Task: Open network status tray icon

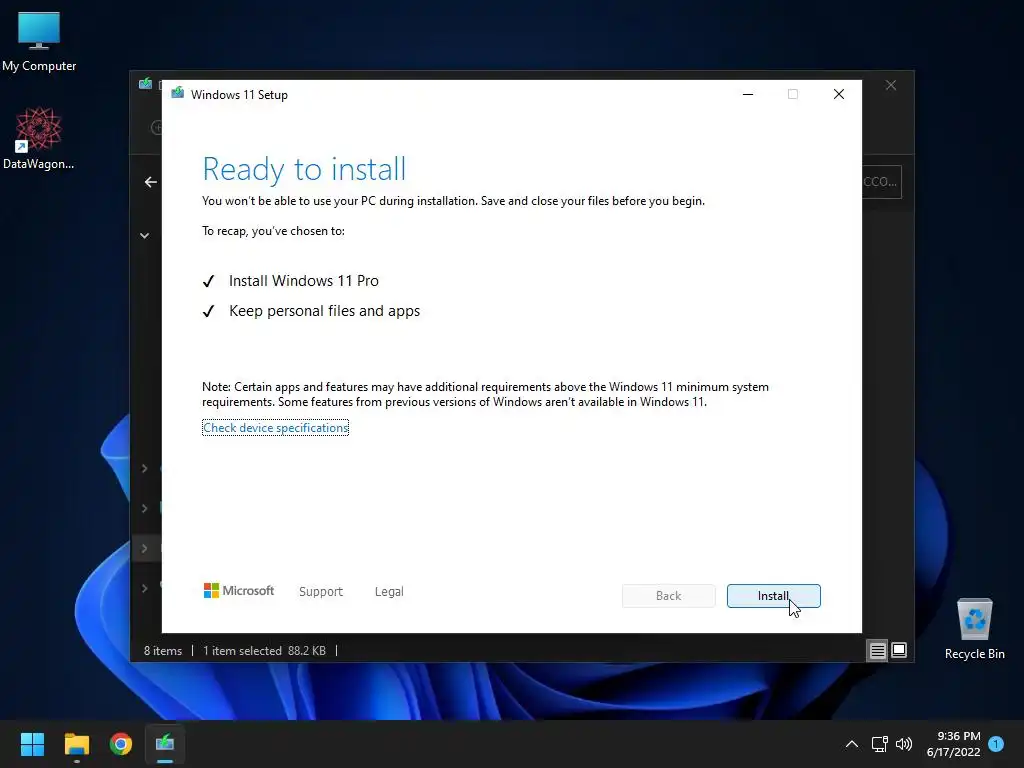Action: pyautogui.click(x=879, y=744)
